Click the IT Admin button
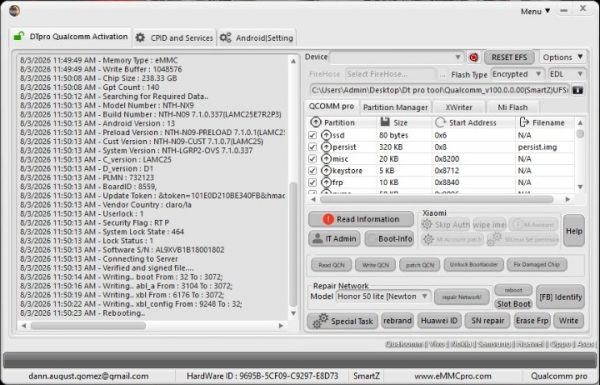 click(334, 239)
